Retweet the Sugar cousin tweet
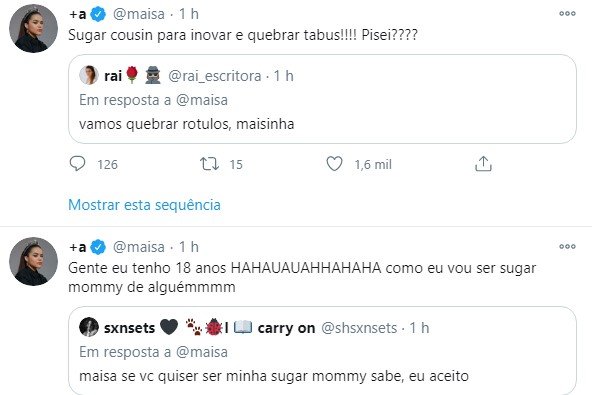592x395 pixels. (x=210, y=164)
